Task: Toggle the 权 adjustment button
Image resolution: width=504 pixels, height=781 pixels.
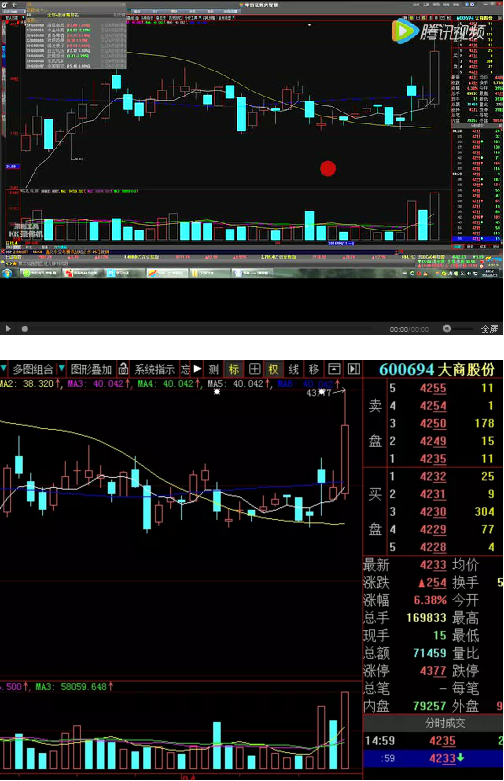Action: click(273, 369)
